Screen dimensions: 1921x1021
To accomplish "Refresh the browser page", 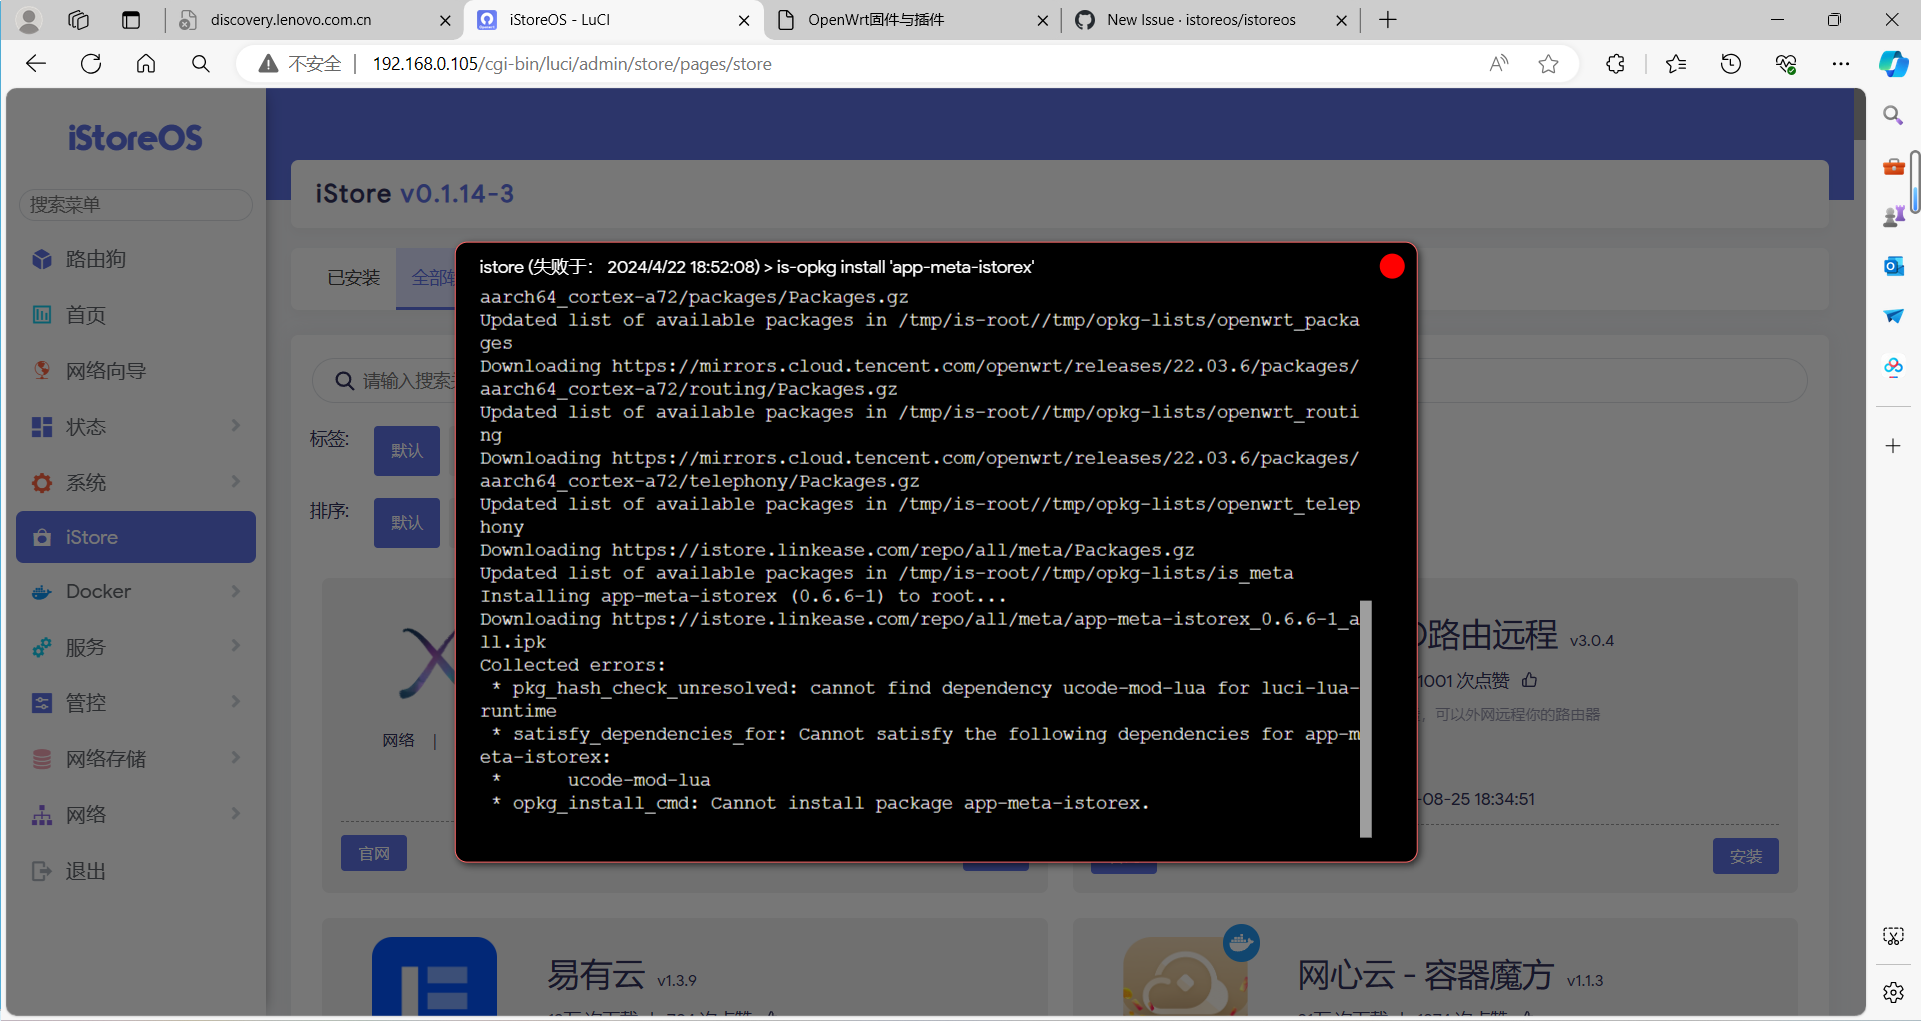I will pyautogui.click(x=91, y=64).
